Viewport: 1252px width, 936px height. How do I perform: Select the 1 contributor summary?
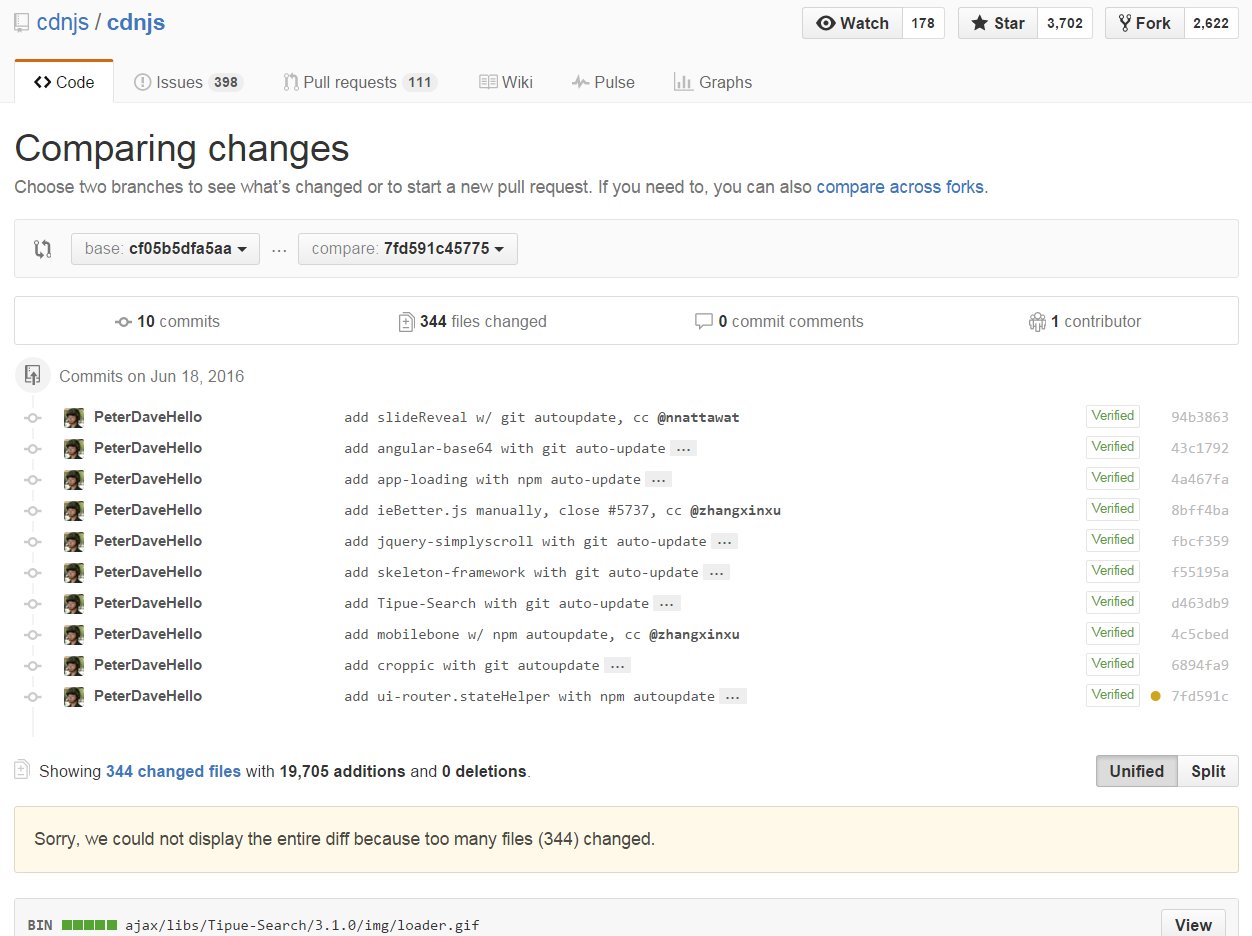coord(1085,322)
